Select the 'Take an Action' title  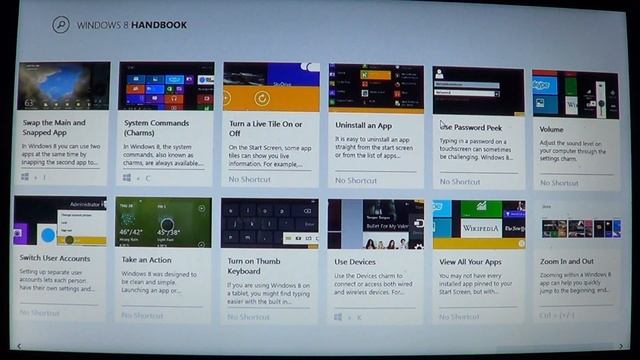click(x=147, y=260)
